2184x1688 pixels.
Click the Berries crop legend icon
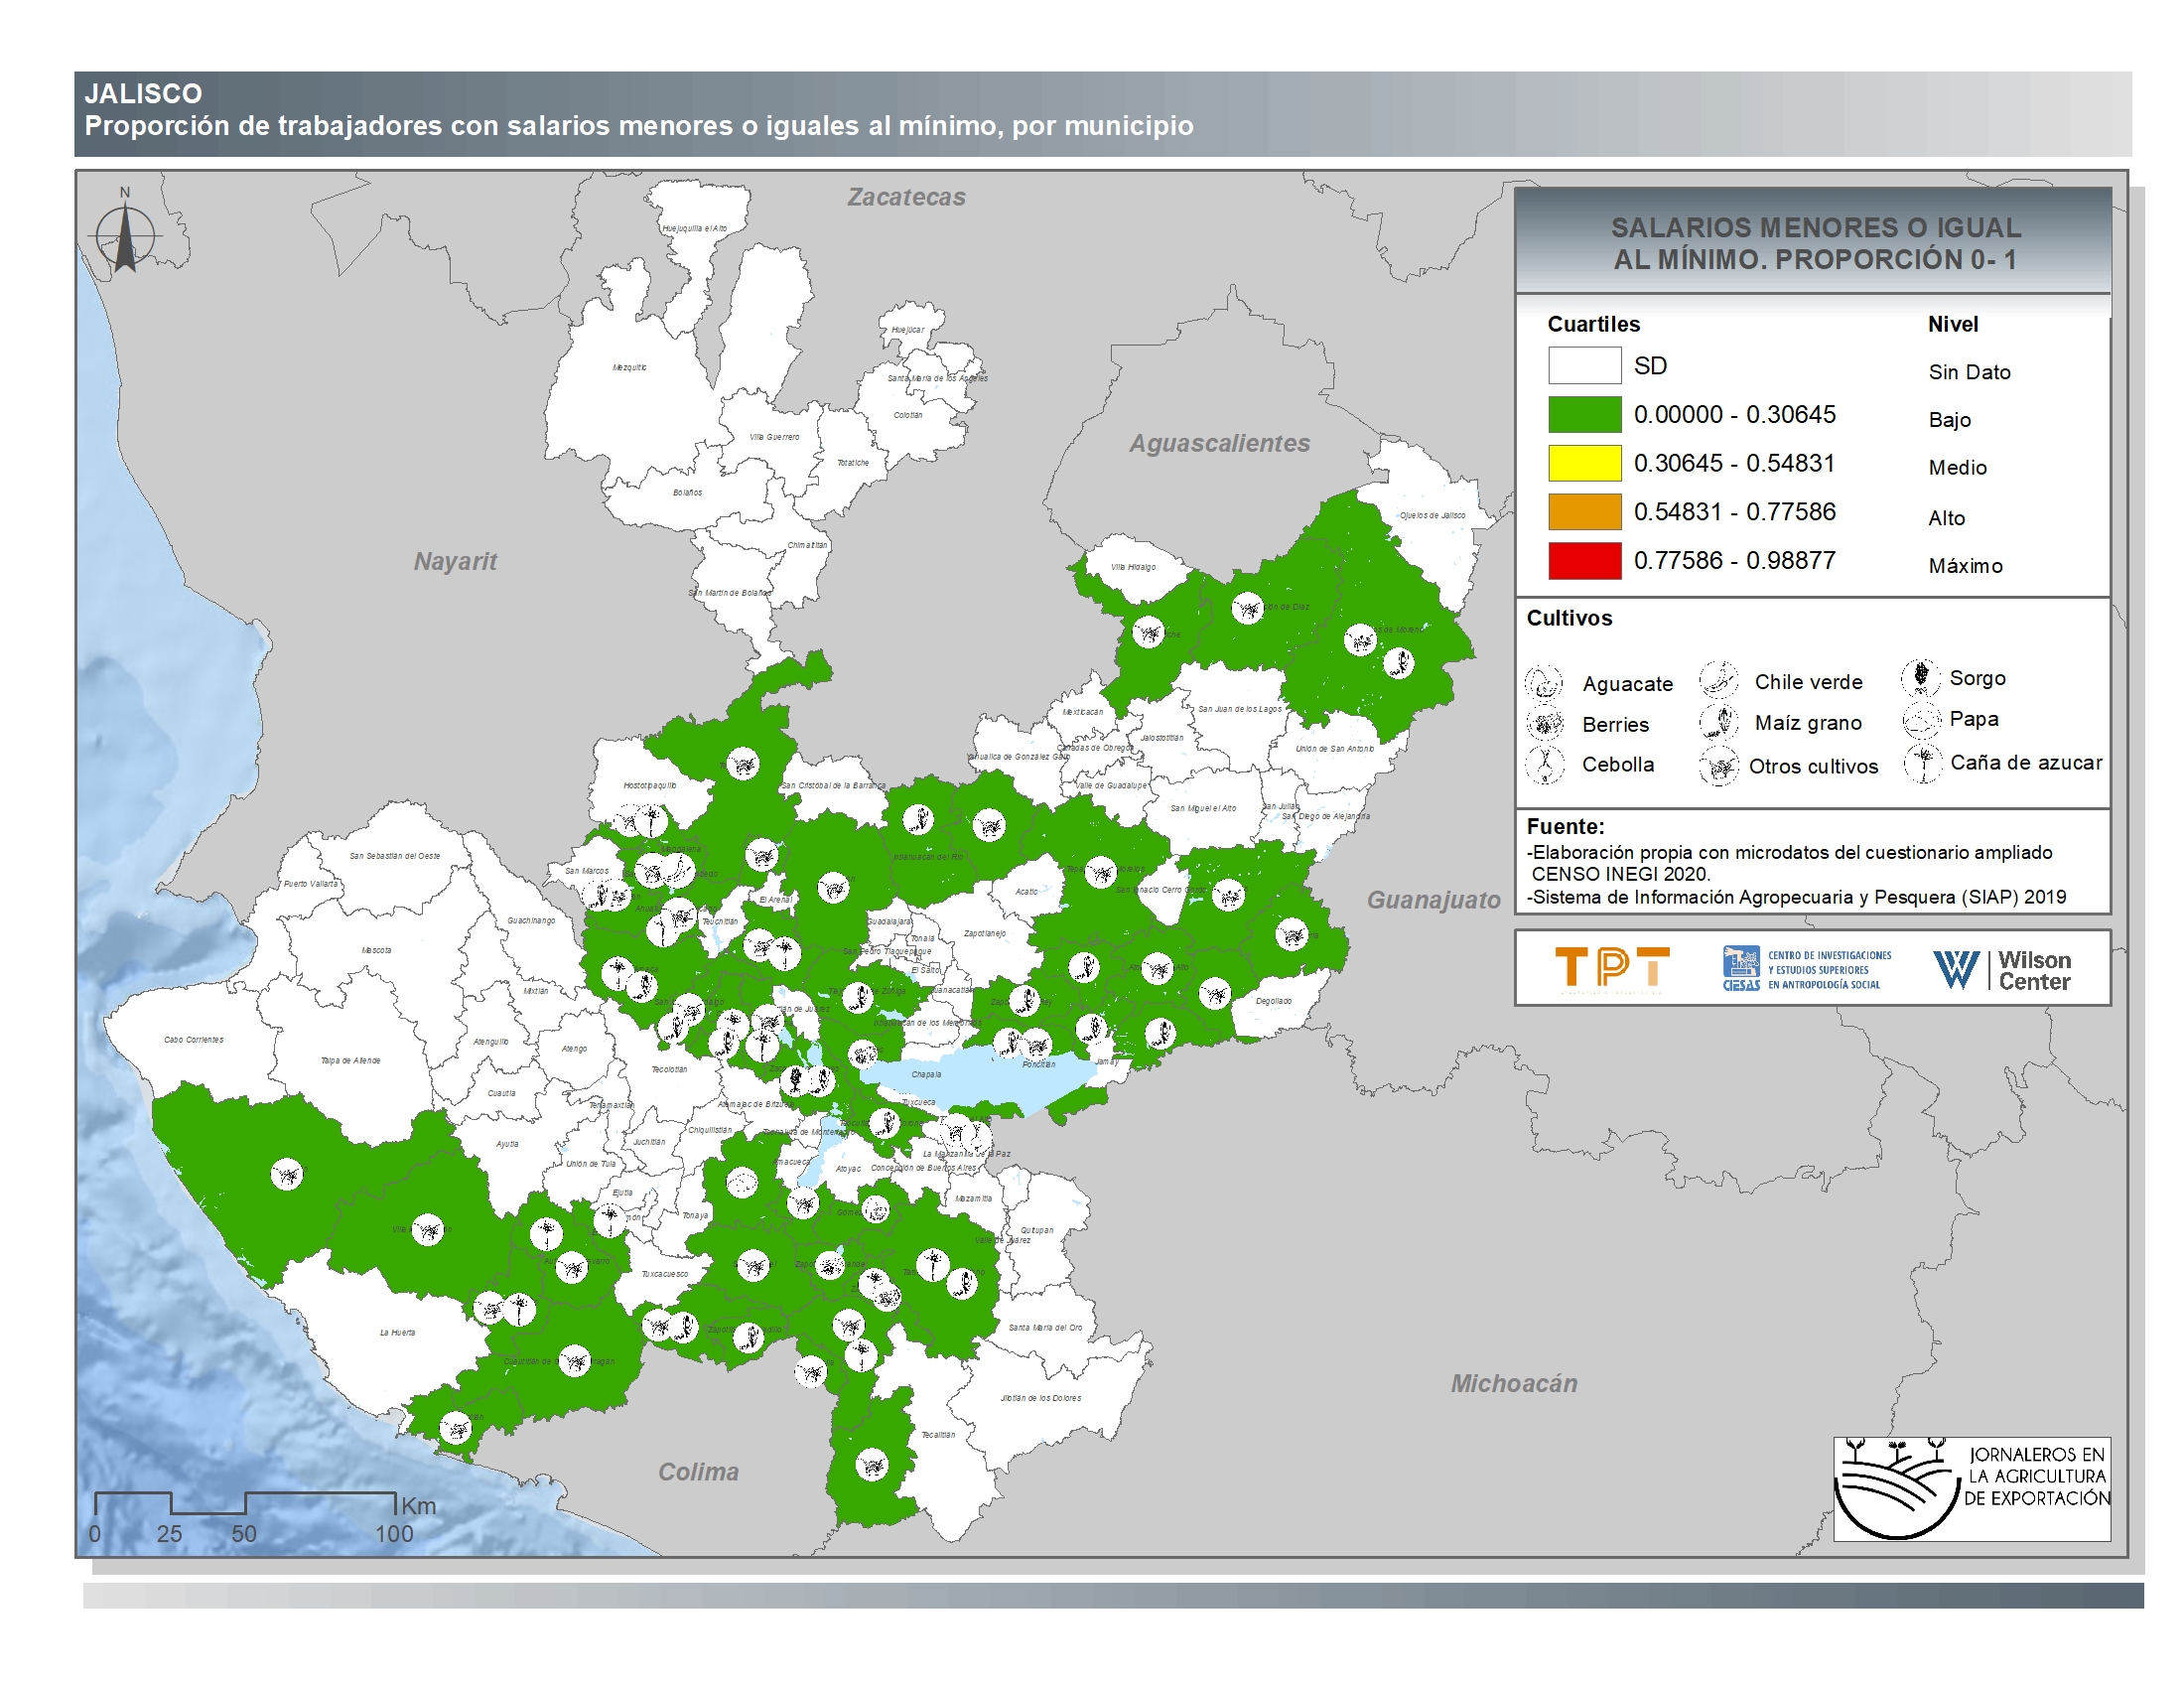pos(1545,723)
